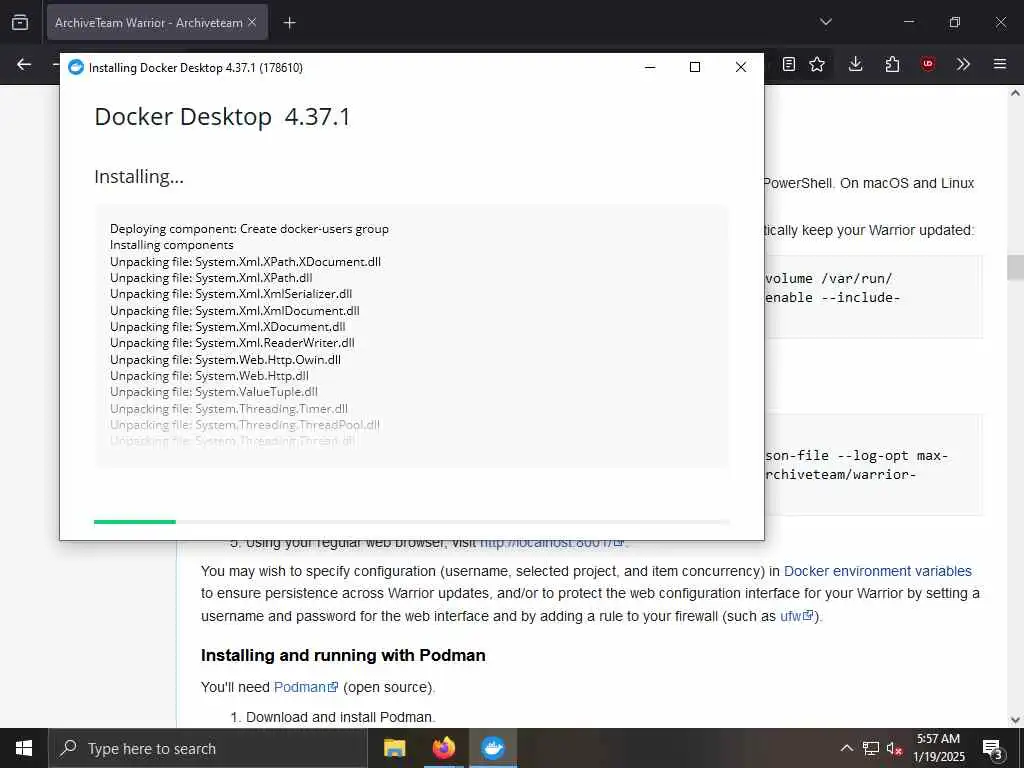
Task: Click the System.ValueTuple.dll log line
Action: [214, 392]
